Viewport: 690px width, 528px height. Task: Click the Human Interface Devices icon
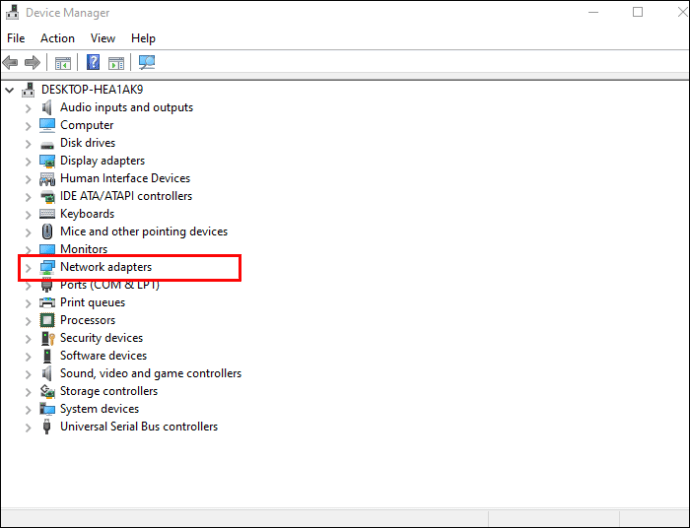click(47, 179)
